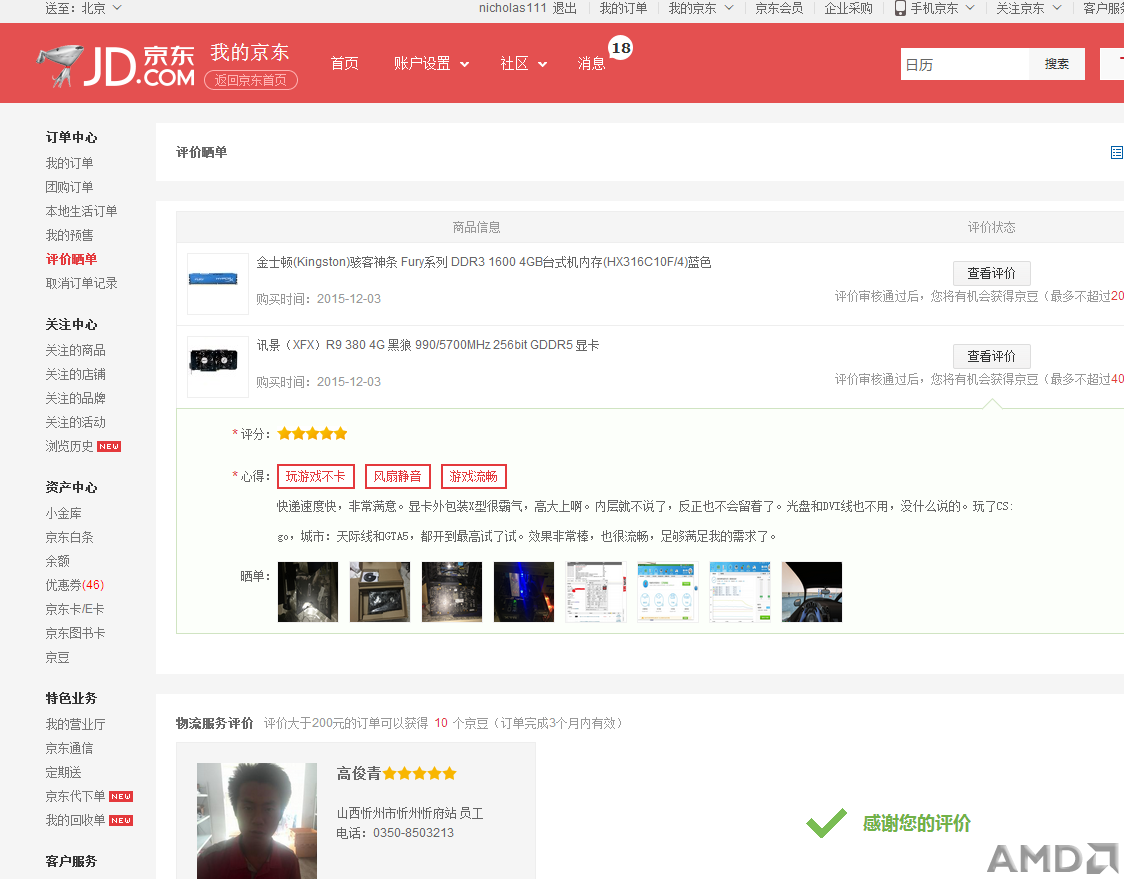1124x879 pixels.
Task: Click the list view icon beside 评价晒单 header
Action: [1116, 152]
